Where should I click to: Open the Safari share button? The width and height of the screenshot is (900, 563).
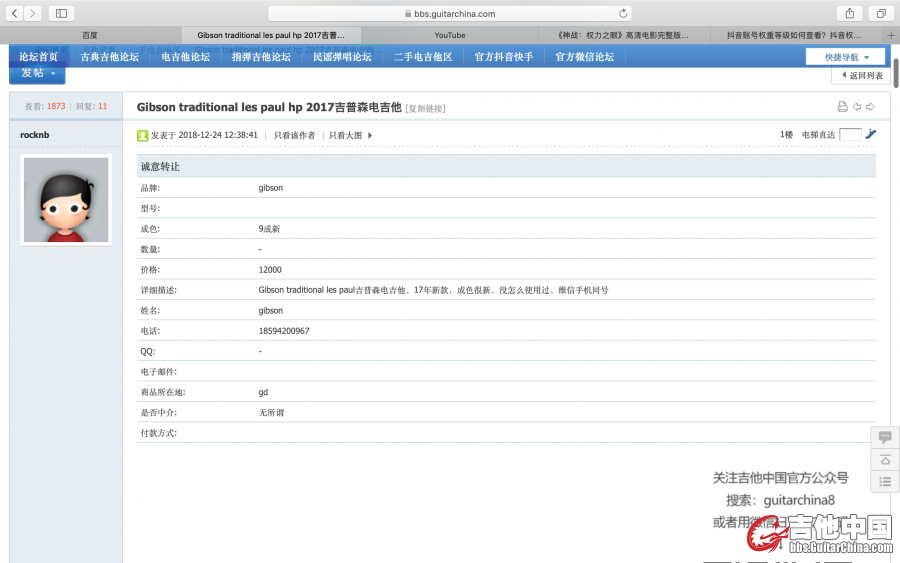pos(849,13)
